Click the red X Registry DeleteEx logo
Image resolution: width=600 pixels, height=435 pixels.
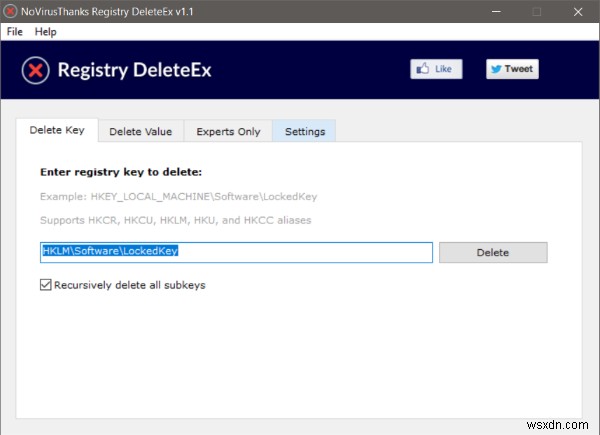pyautogui.click(x=35, y=70)
